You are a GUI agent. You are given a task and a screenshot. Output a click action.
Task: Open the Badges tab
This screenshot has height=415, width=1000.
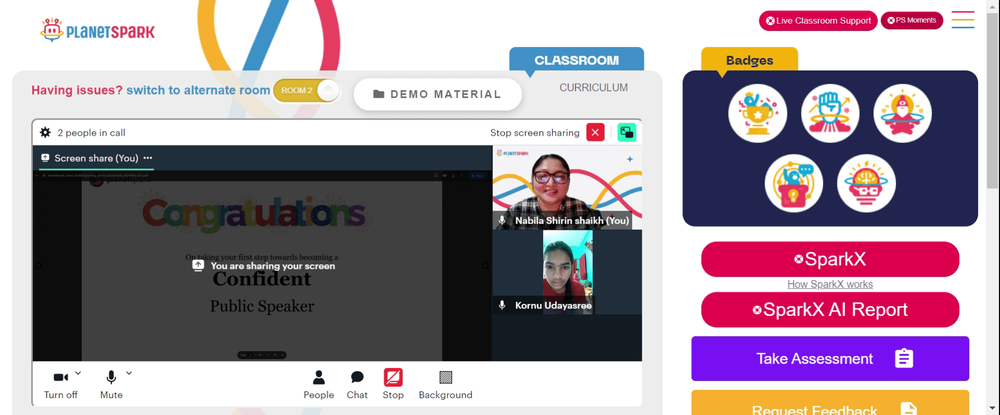coord(749,61)
